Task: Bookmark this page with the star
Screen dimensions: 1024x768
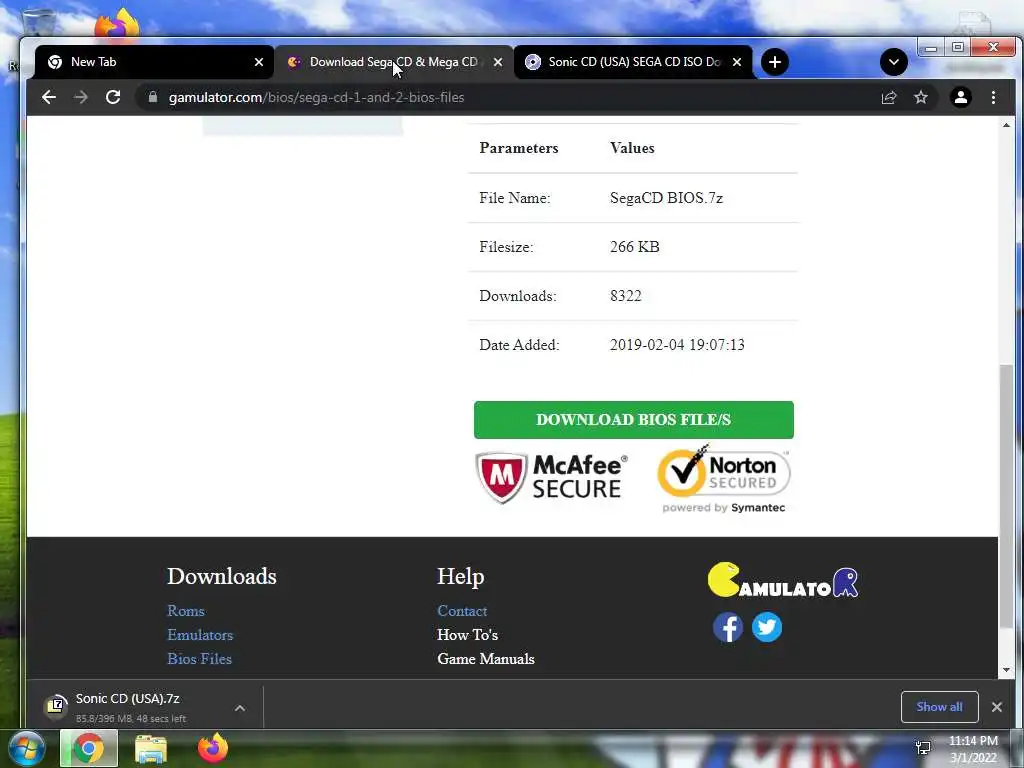Action: click(921, 97)
